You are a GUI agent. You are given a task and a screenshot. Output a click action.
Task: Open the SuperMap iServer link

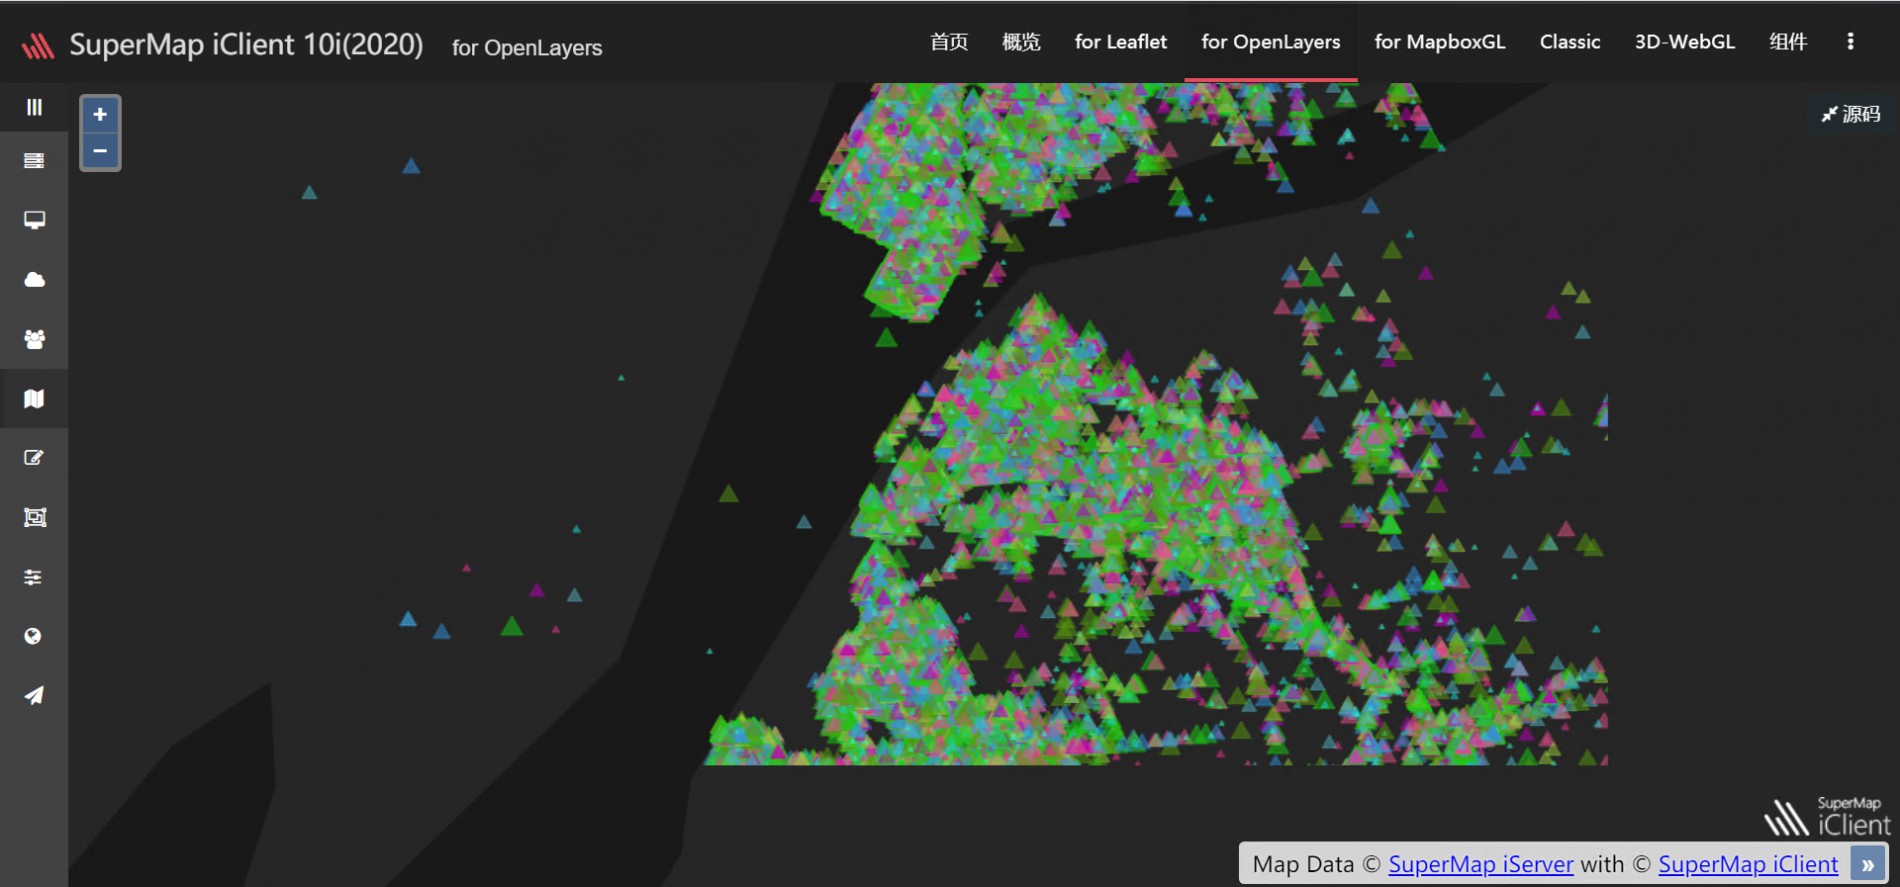[1480, 864]
